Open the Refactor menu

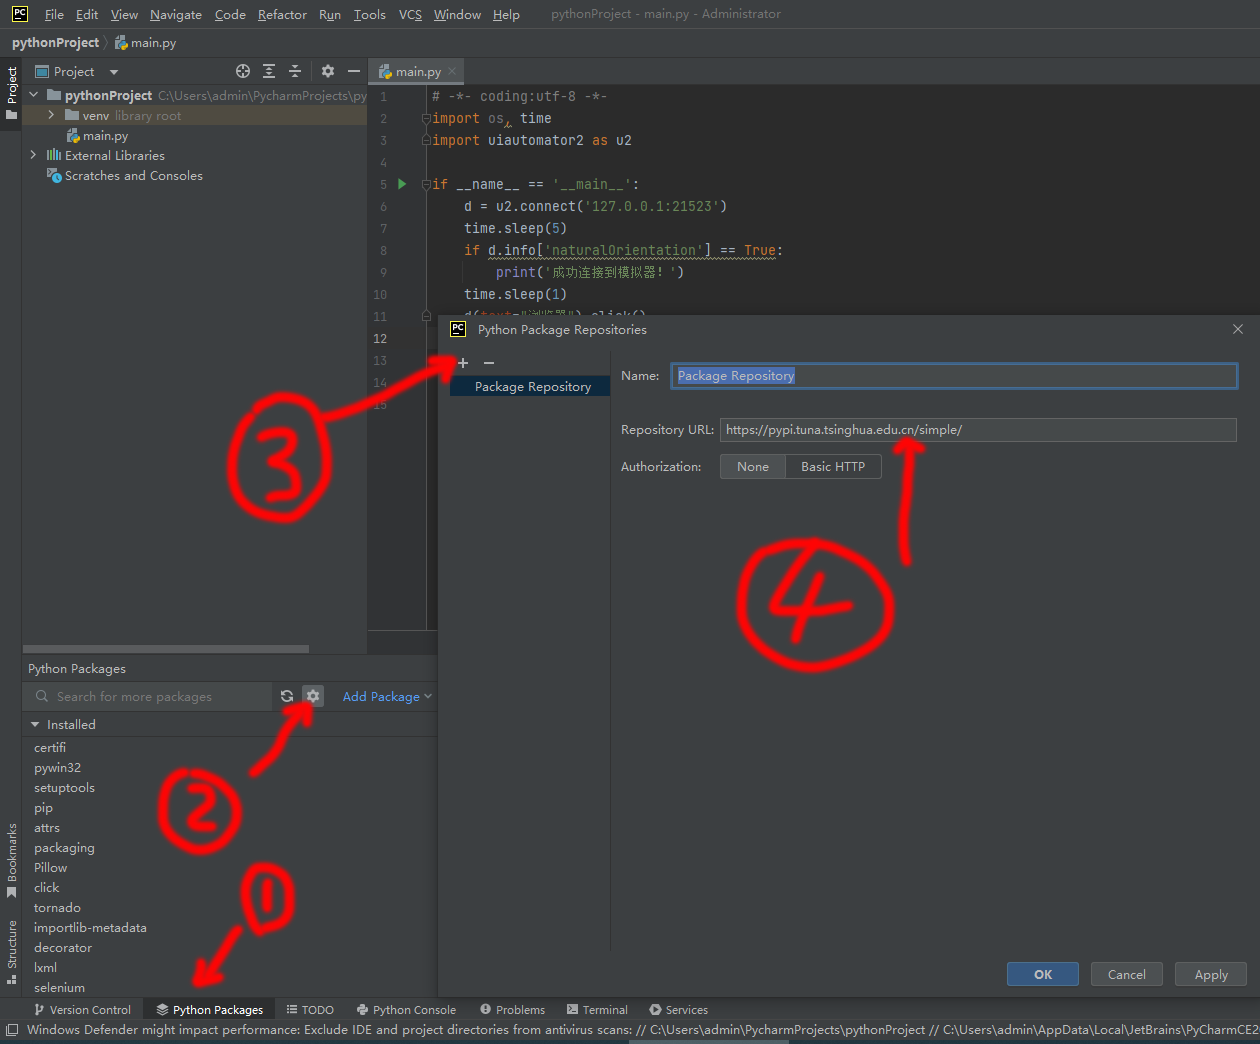(x=282, y=14)
